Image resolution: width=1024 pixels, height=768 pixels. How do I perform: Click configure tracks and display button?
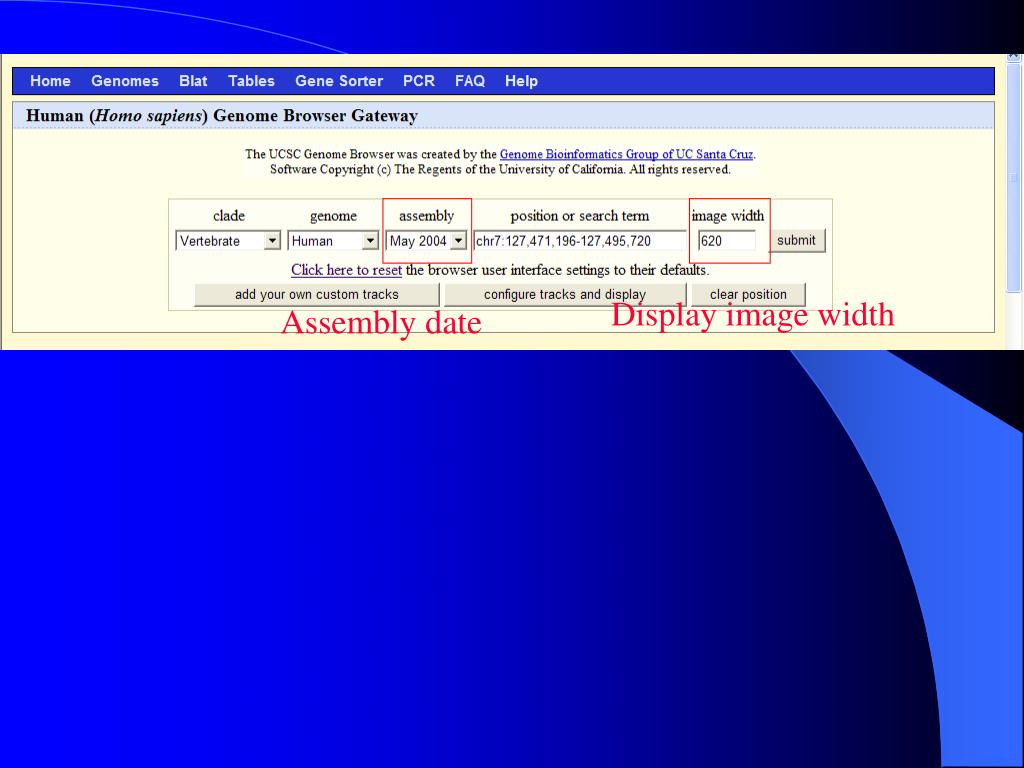(x=565, y=295)
